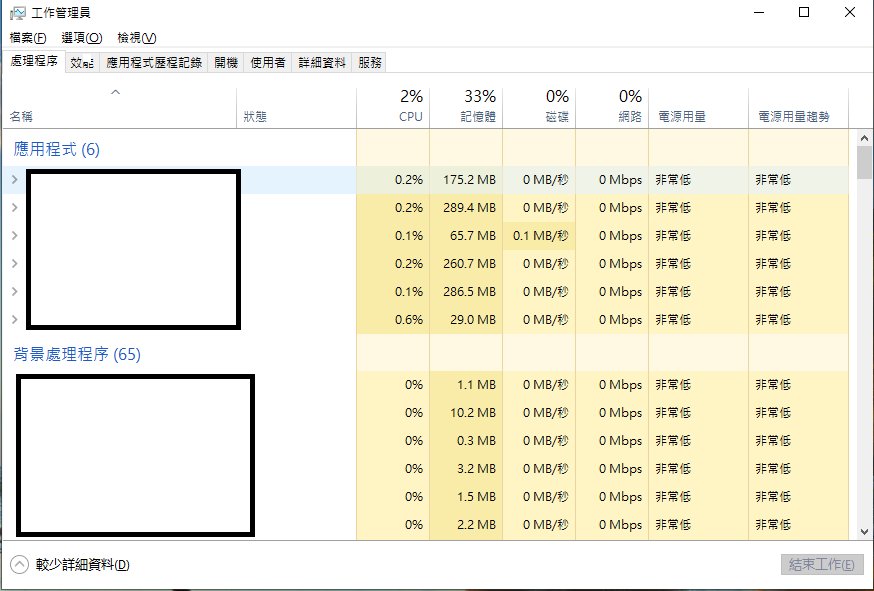Expand the app row using 29.0 MB memory

coord(14,320)
